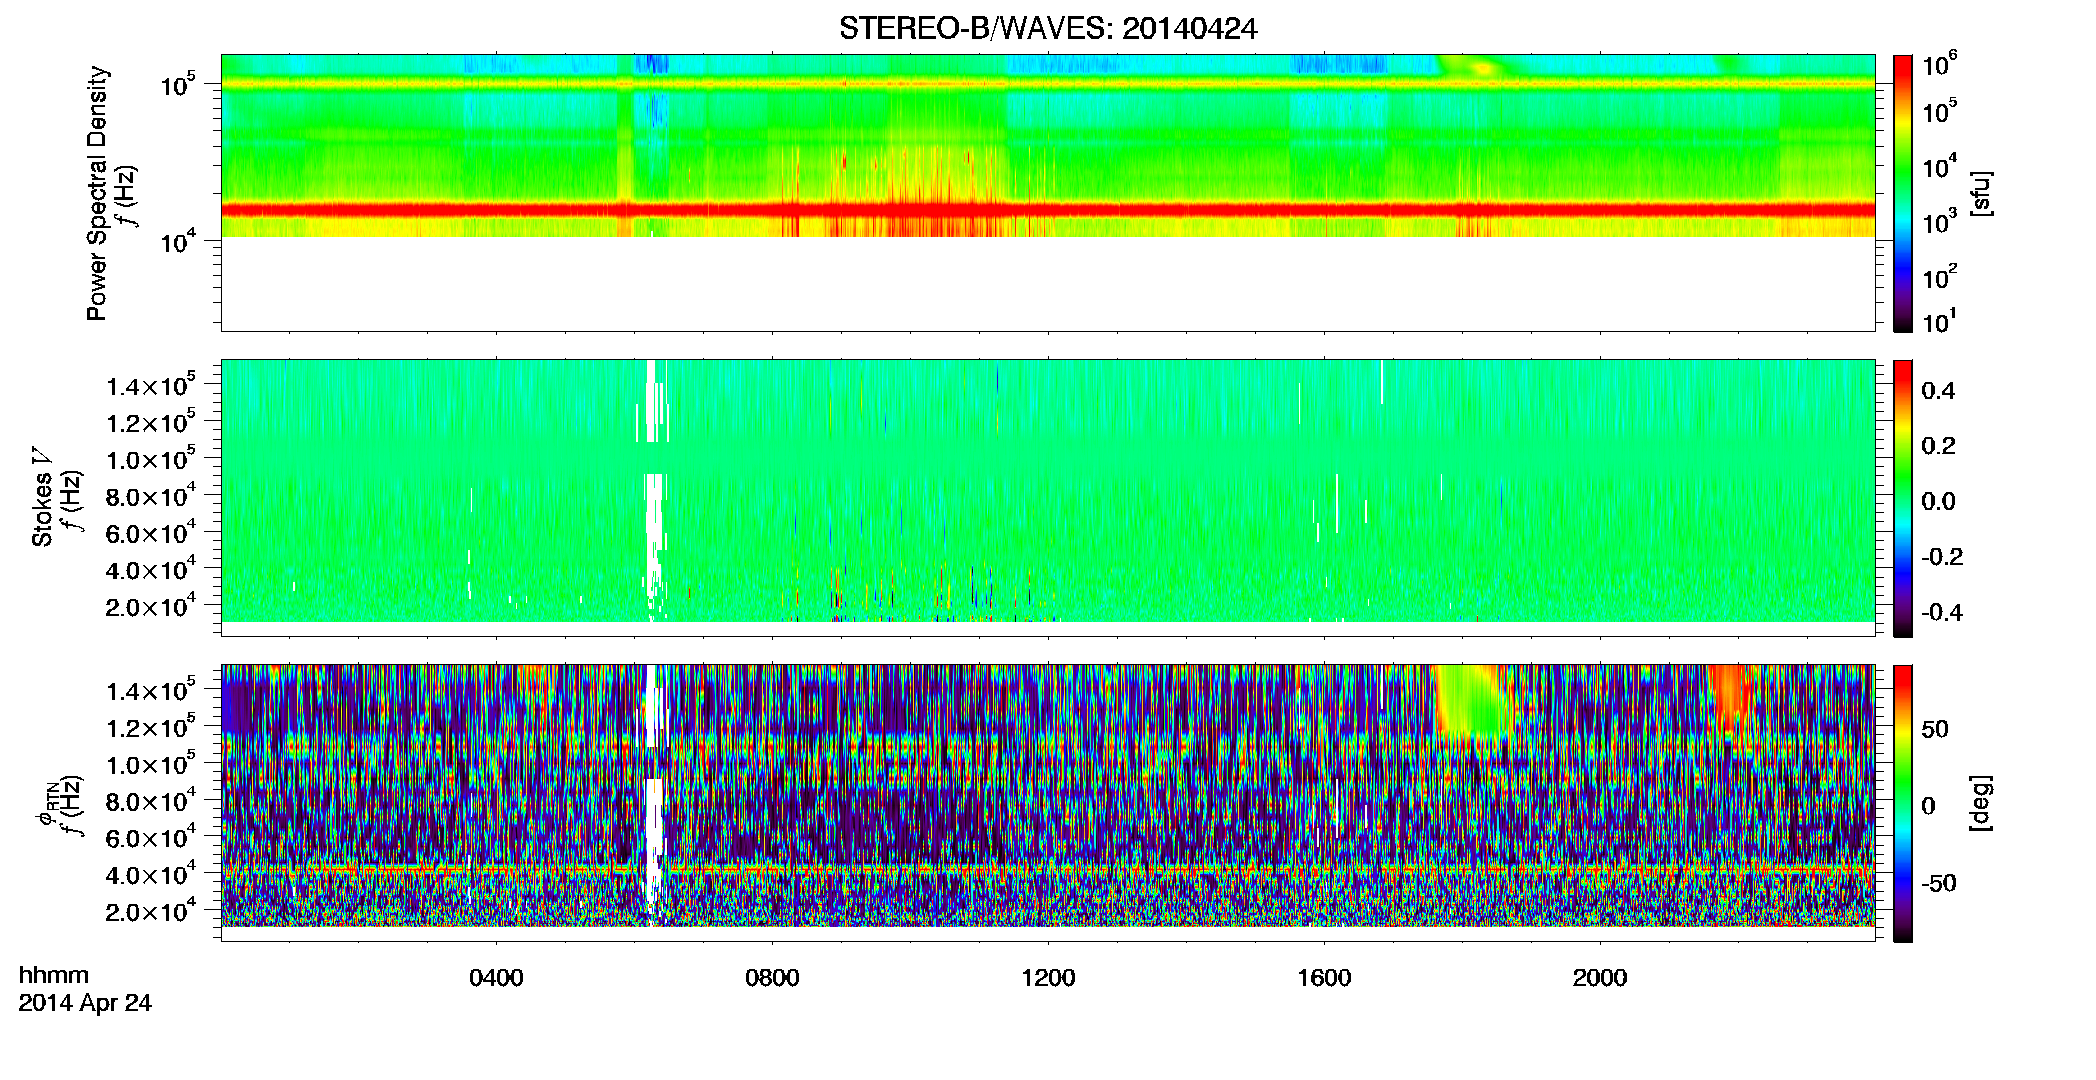Image resolution: width=2096 pixels, height=1080 pixels.
Task: Click the 50 degree color bar tick label
Action: point(1935,729)
